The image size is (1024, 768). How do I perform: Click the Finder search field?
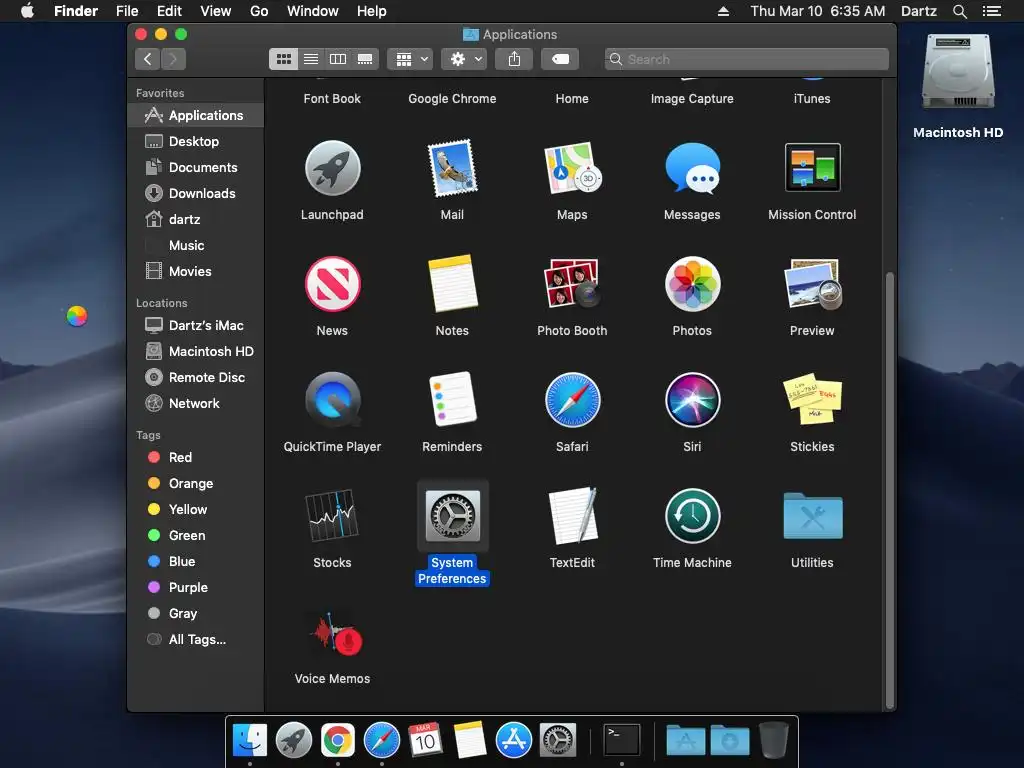click(746, 59)
